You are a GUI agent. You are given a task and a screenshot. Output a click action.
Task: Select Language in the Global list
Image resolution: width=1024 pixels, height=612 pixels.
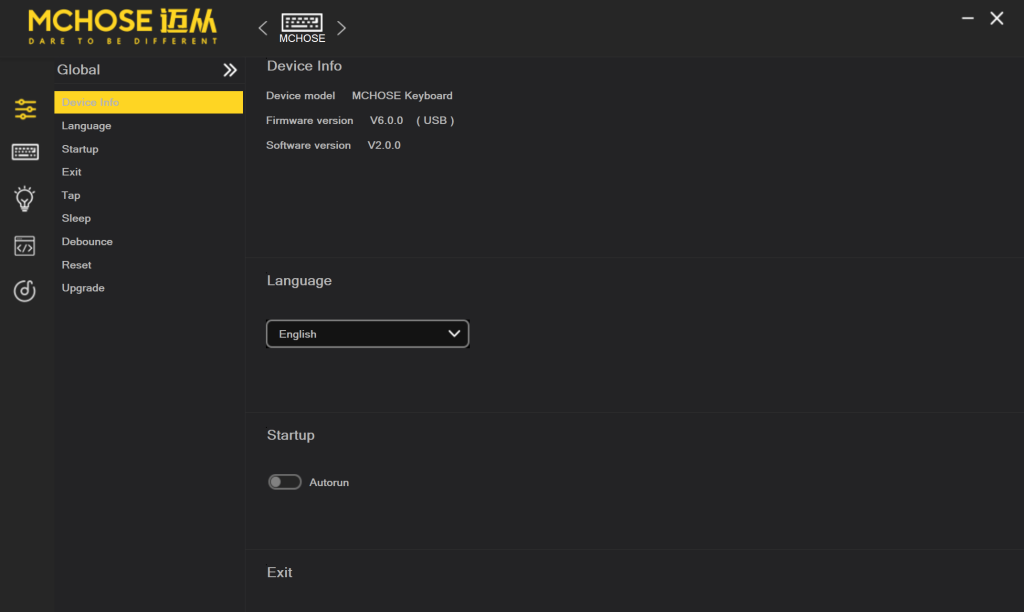86,126
